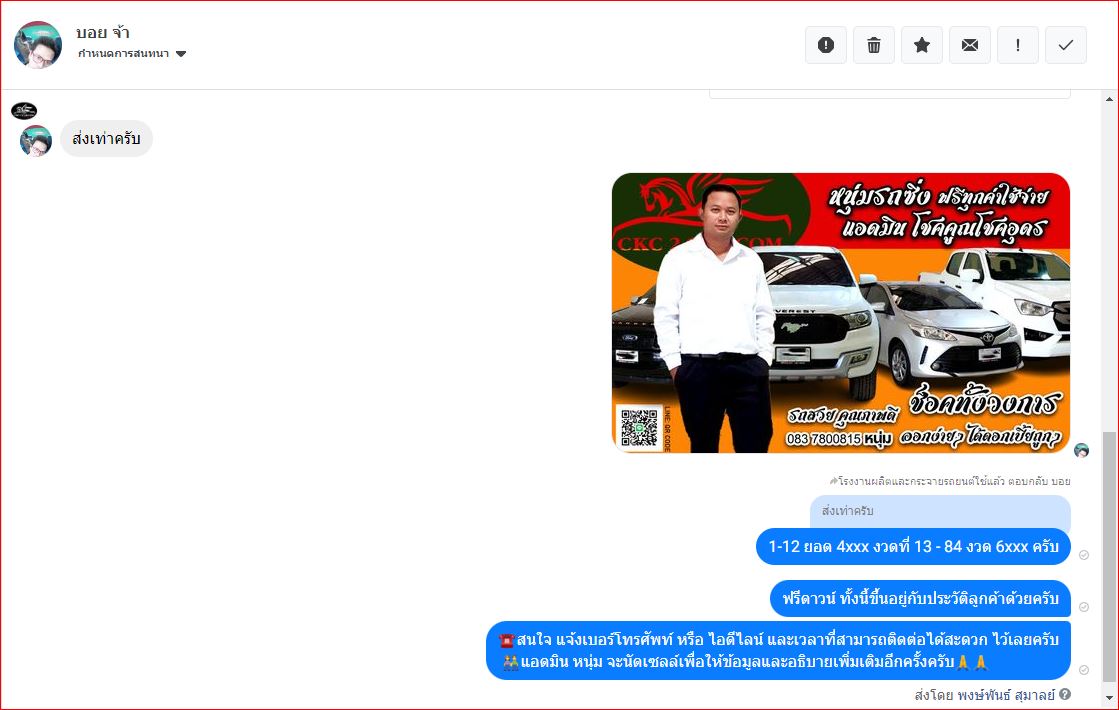Click the scrollbar up arrow

1109,98
